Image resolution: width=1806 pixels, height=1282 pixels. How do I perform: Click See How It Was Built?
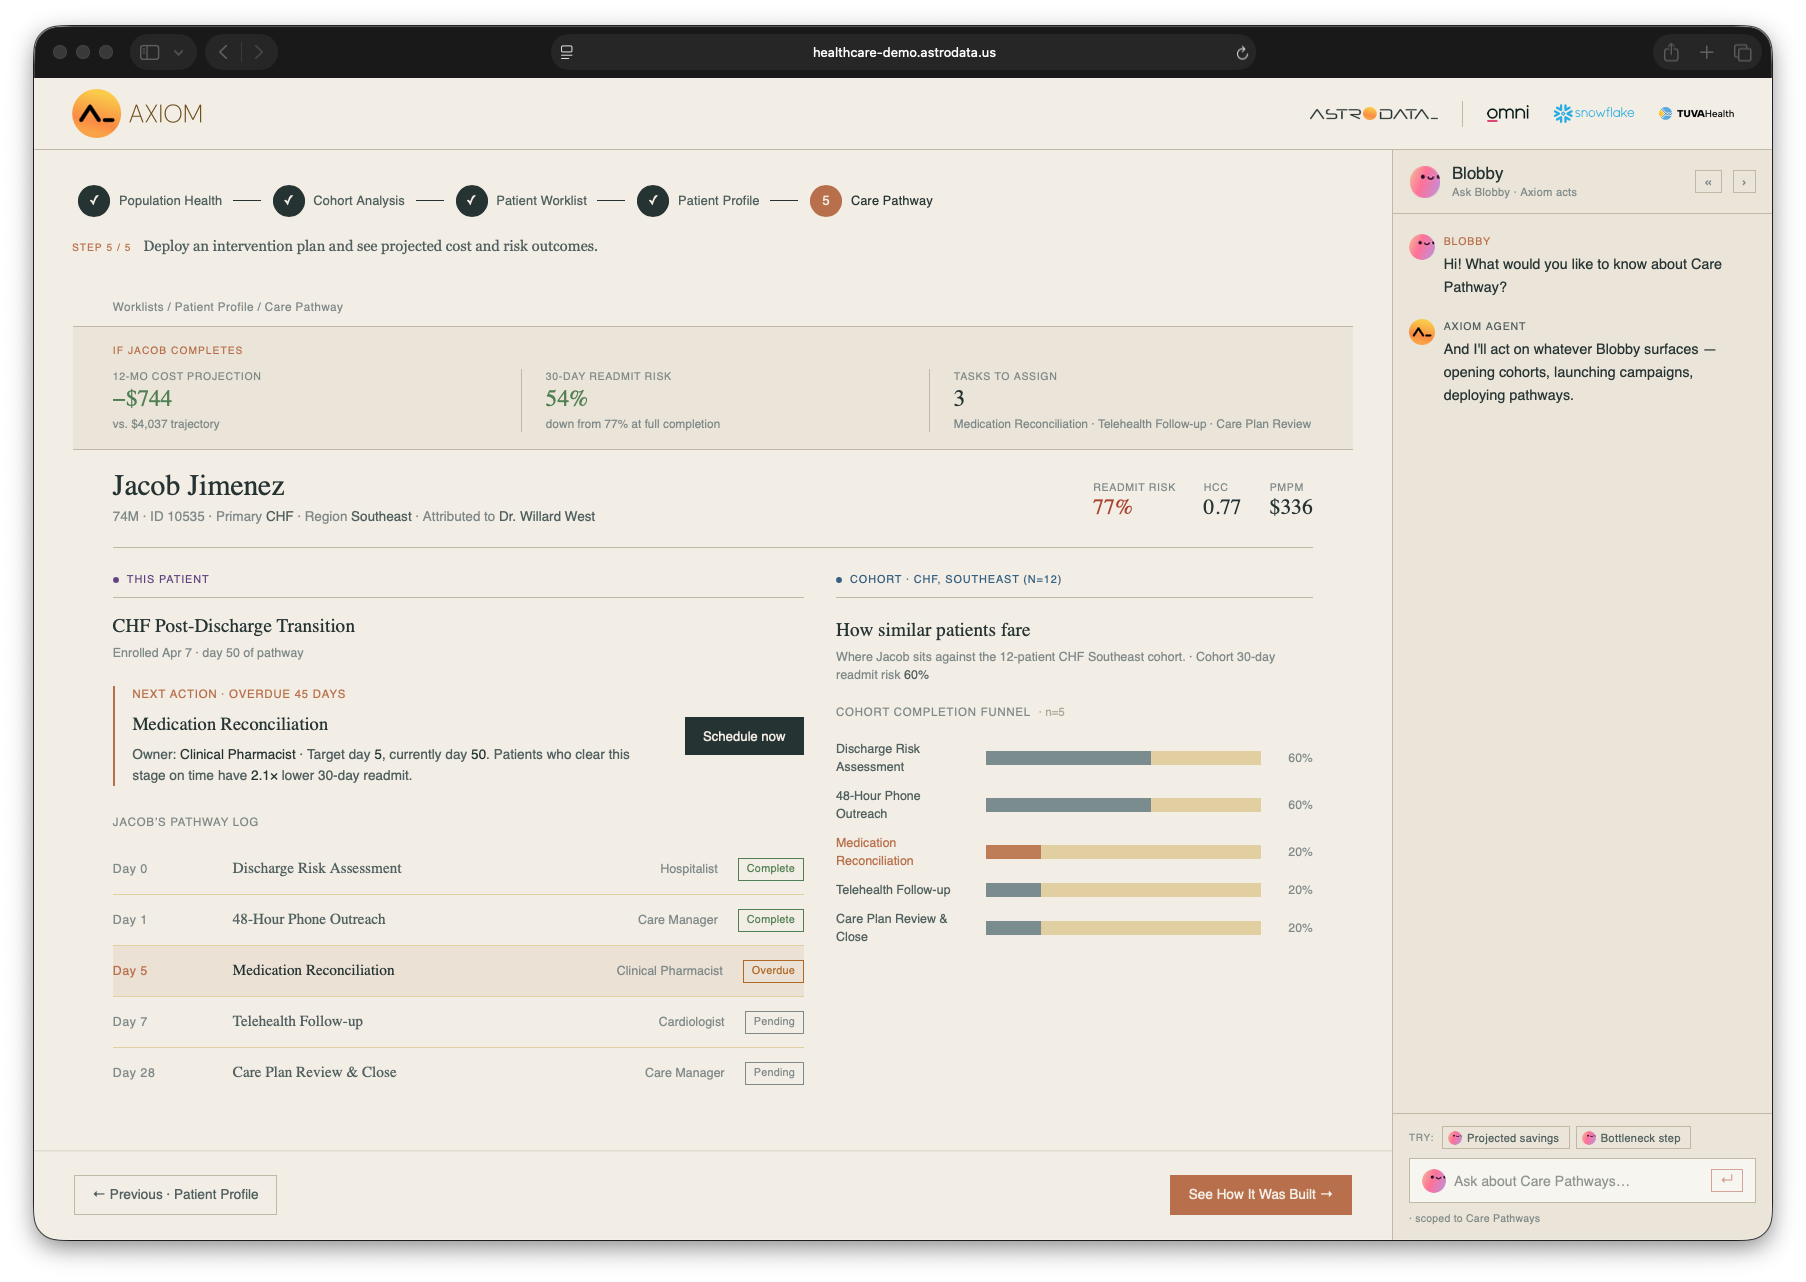1260,1194
